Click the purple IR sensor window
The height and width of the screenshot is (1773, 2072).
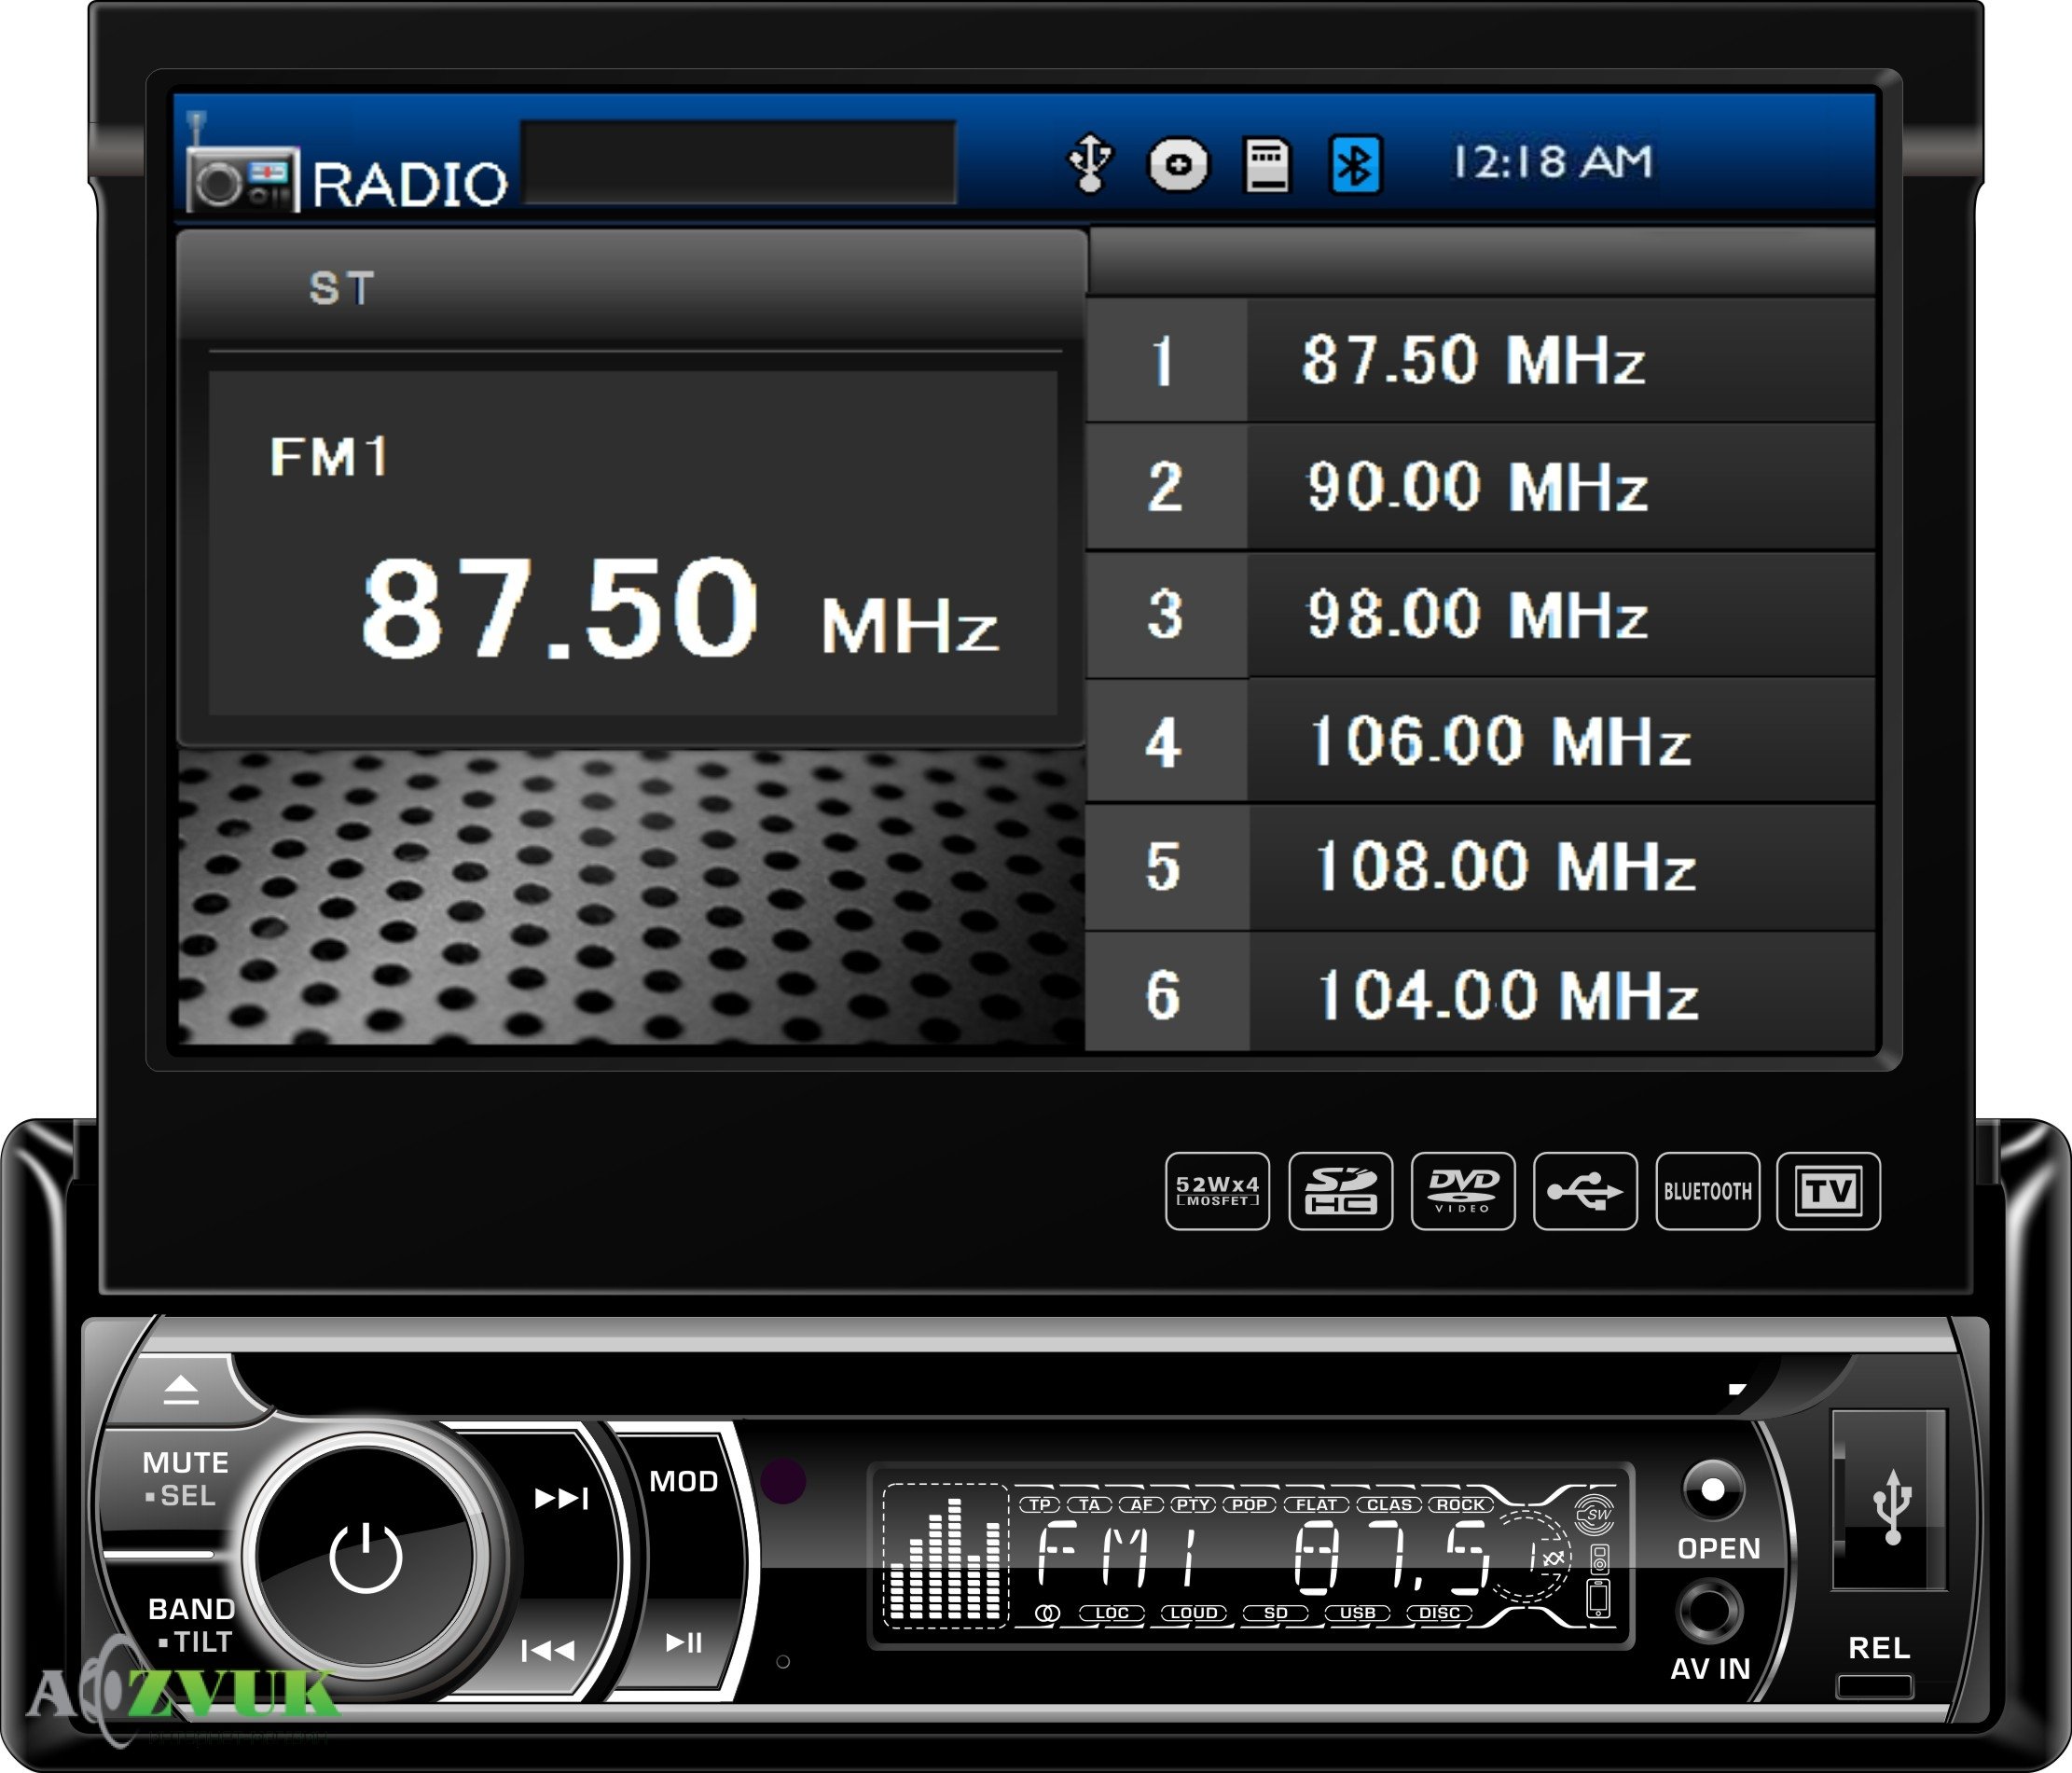pyautogui.click(x=783, y=1481)
